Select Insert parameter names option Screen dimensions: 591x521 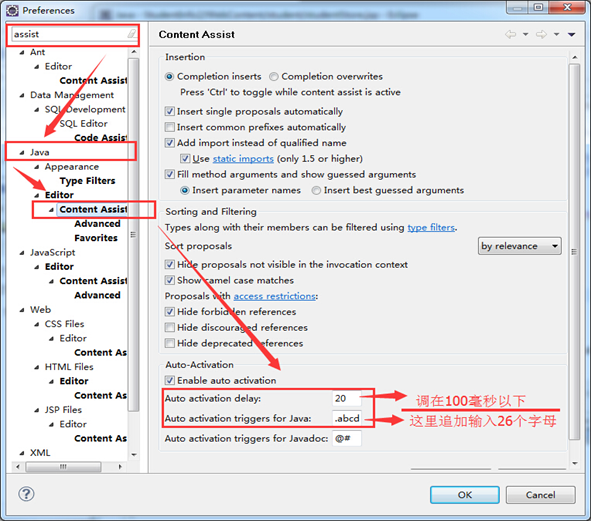tap(185, 190)
